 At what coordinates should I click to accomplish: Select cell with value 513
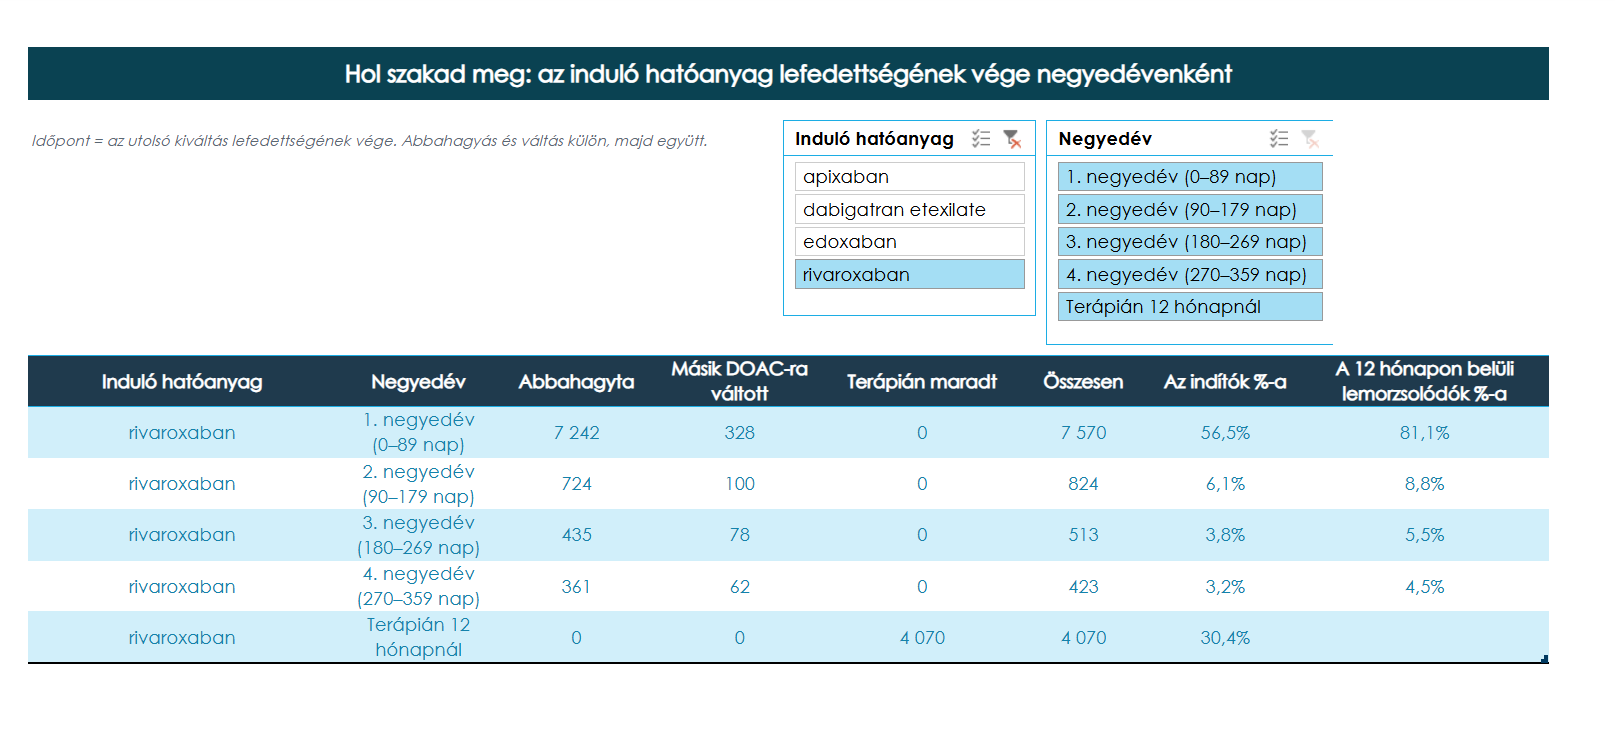(1083, 535)
